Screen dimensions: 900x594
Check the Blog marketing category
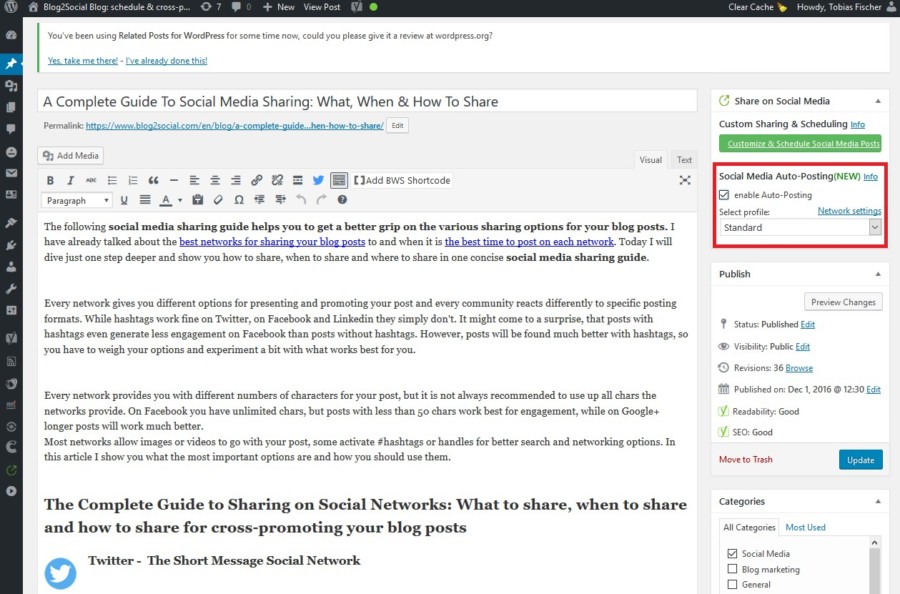[732, 569]
